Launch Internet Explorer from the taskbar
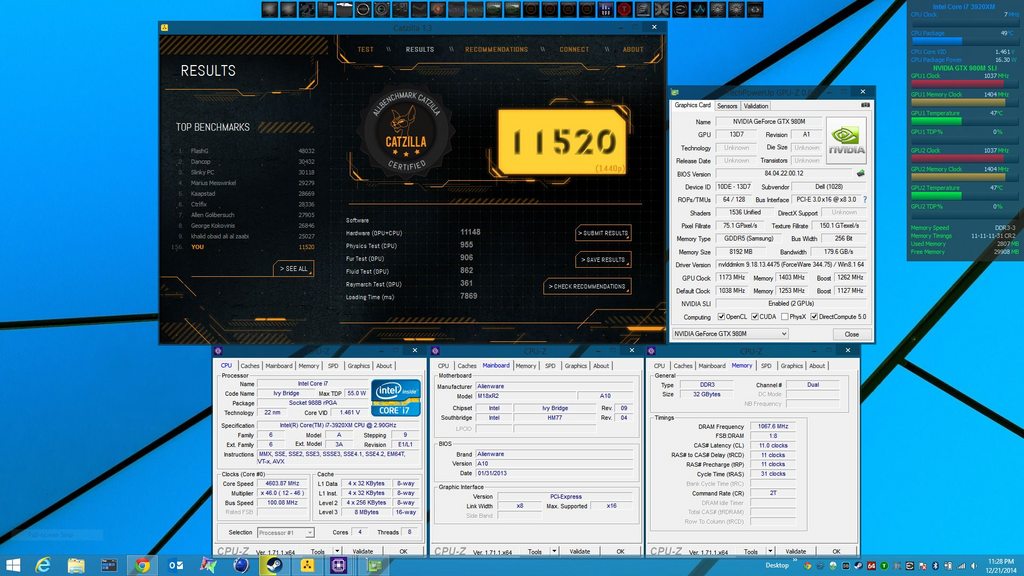Image resolution: width=1024 pixels, height=576 pixels. click(x=43, y=566)
